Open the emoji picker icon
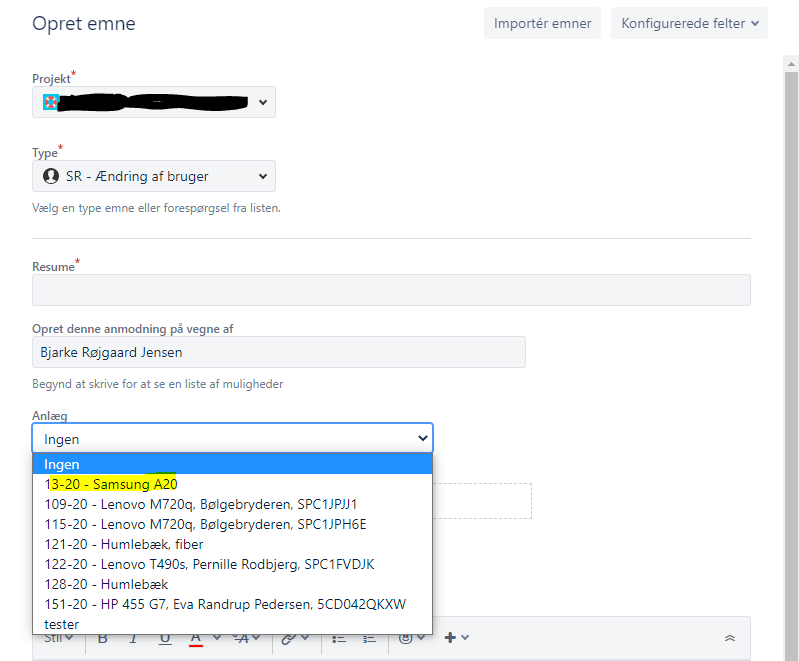Image resolution: width=799 pixels, height=661 pixels. pos(406,638)
